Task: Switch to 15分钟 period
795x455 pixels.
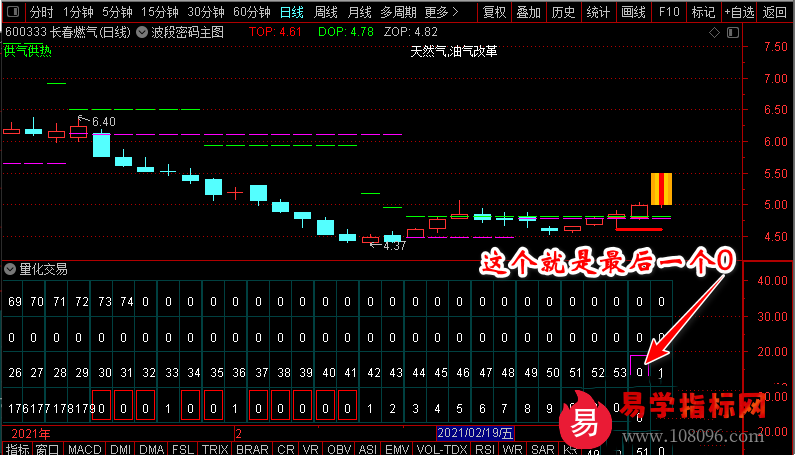Action: point(159,12)
